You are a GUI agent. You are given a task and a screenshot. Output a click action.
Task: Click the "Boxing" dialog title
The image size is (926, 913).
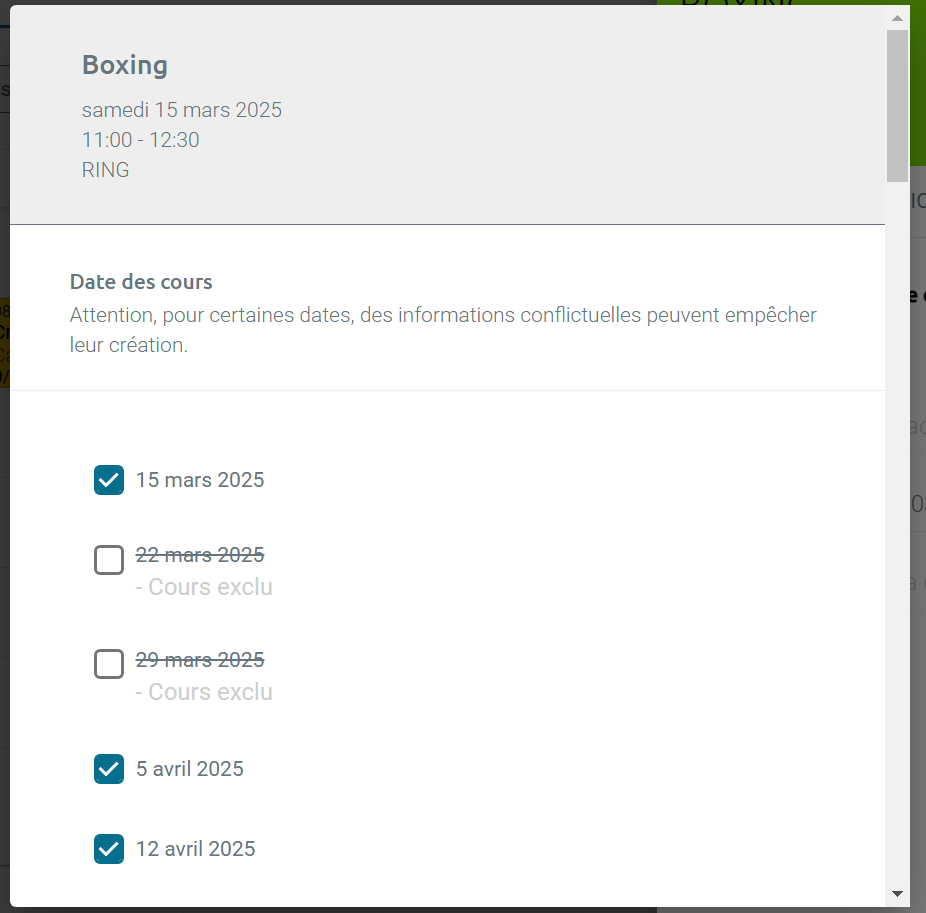125,65
